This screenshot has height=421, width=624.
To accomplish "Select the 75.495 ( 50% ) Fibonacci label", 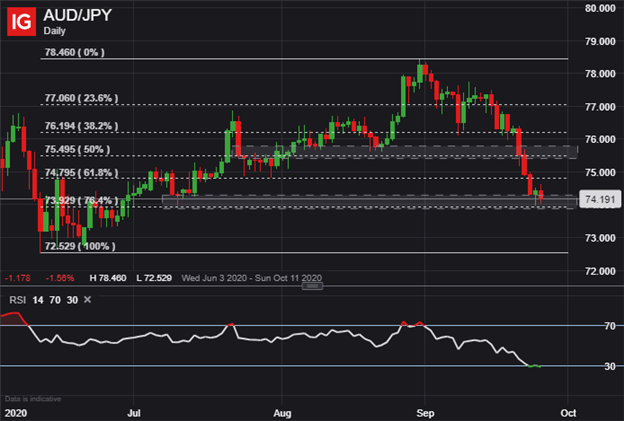I will pos(77,149).
